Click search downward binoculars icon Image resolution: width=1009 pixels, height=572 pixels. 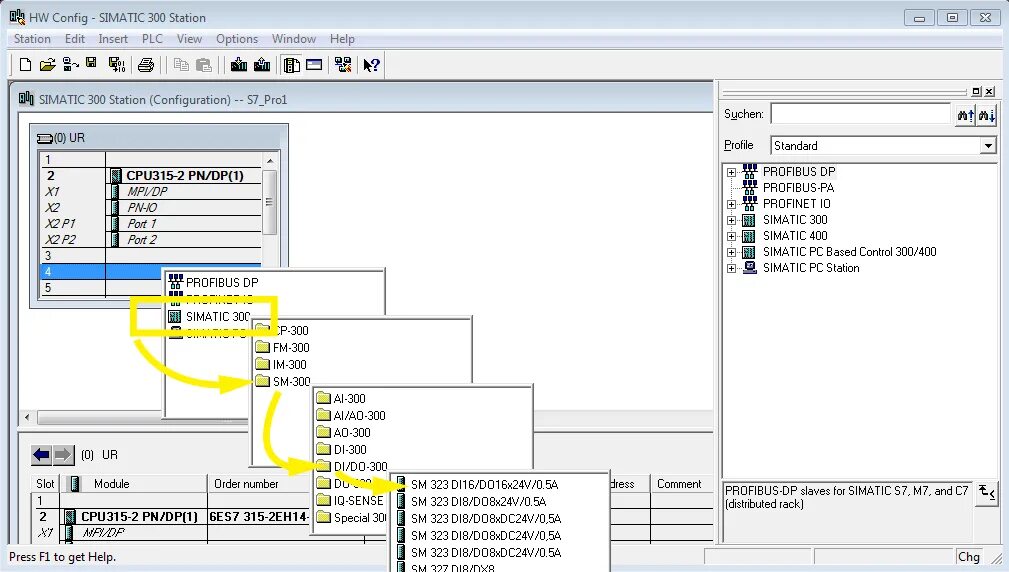click(986, 115)
